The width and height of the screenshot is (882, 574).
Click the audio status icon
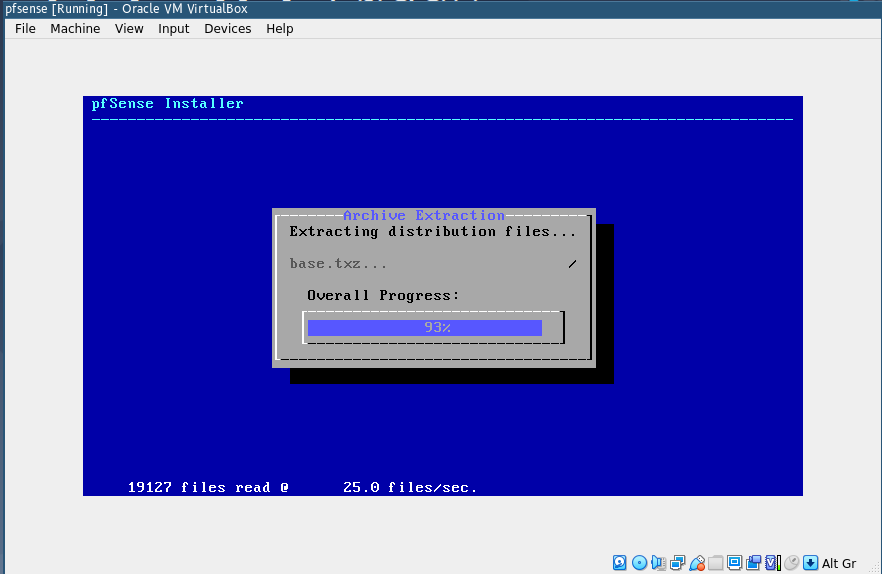[659, 563]
